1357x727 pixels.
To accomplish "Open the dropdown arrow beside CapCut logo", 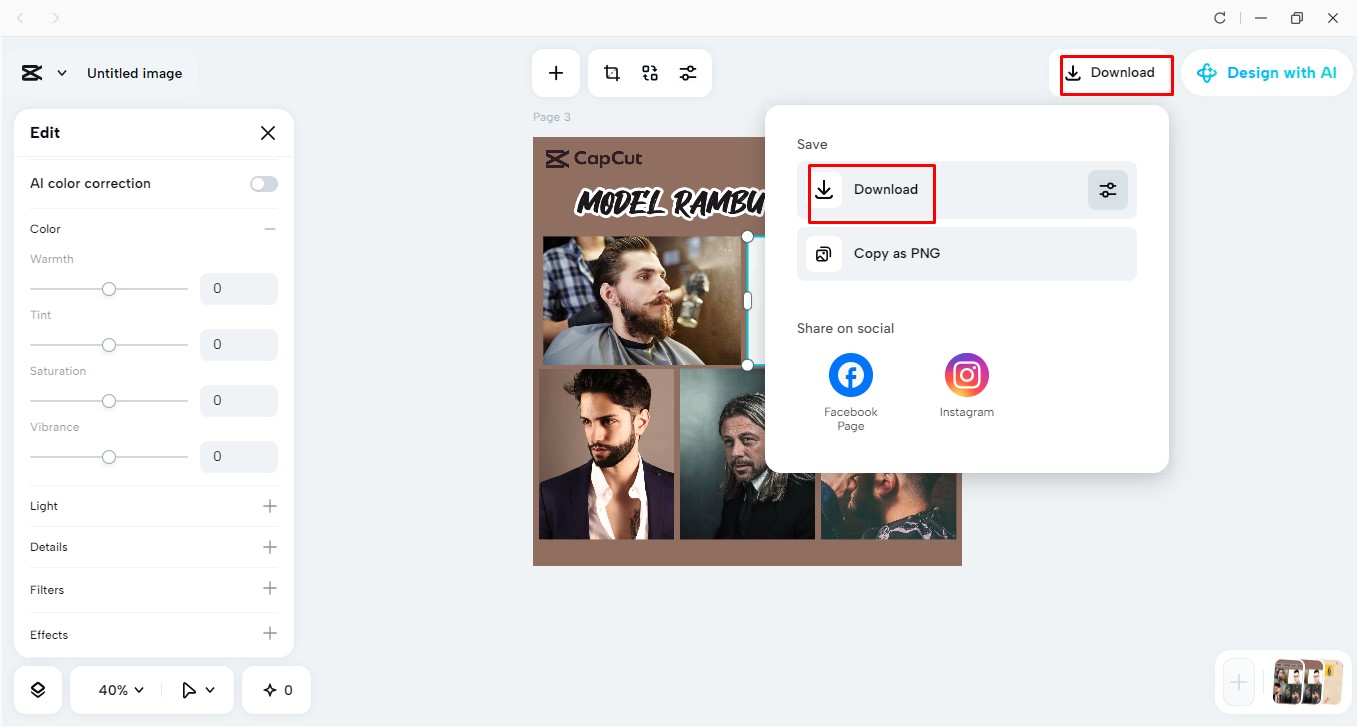I will [x=62, y=73].
